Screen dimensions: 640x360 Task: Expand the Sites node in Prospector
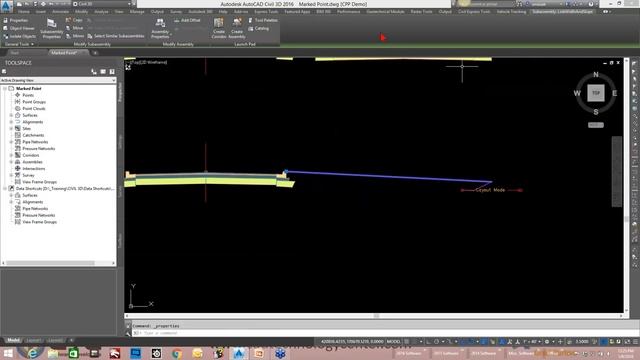11,129
